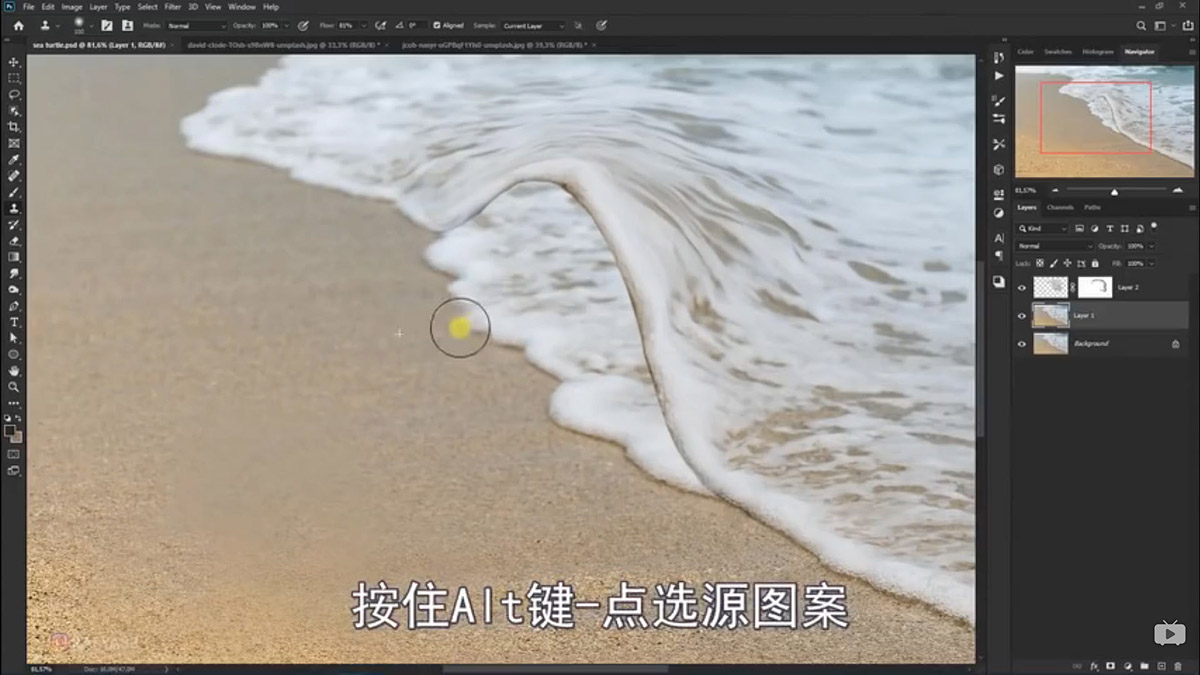Screen dimensions: 1200x675
Task: Hide the Layer 2 visibility eye
Action: click(x=1021, y=287)
